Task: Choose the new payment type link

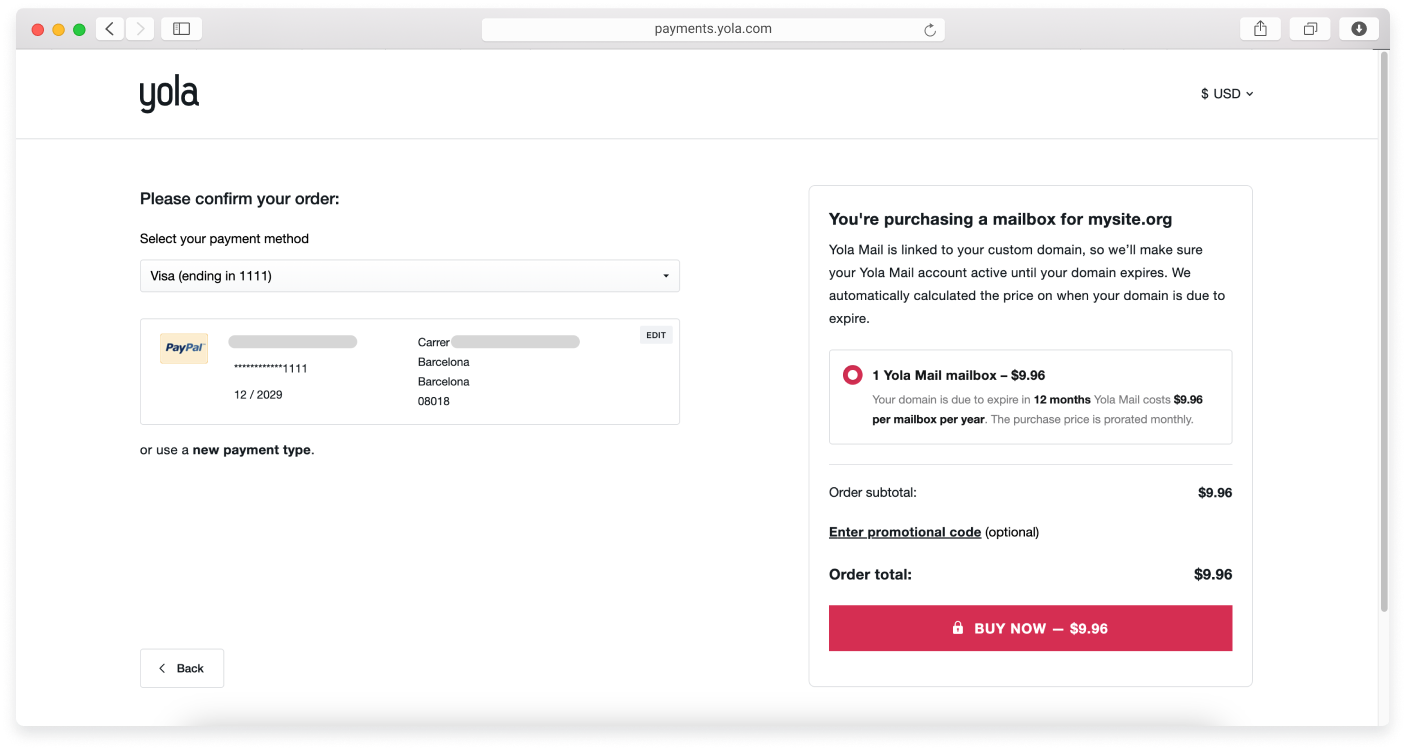Action: pos(251,450)
